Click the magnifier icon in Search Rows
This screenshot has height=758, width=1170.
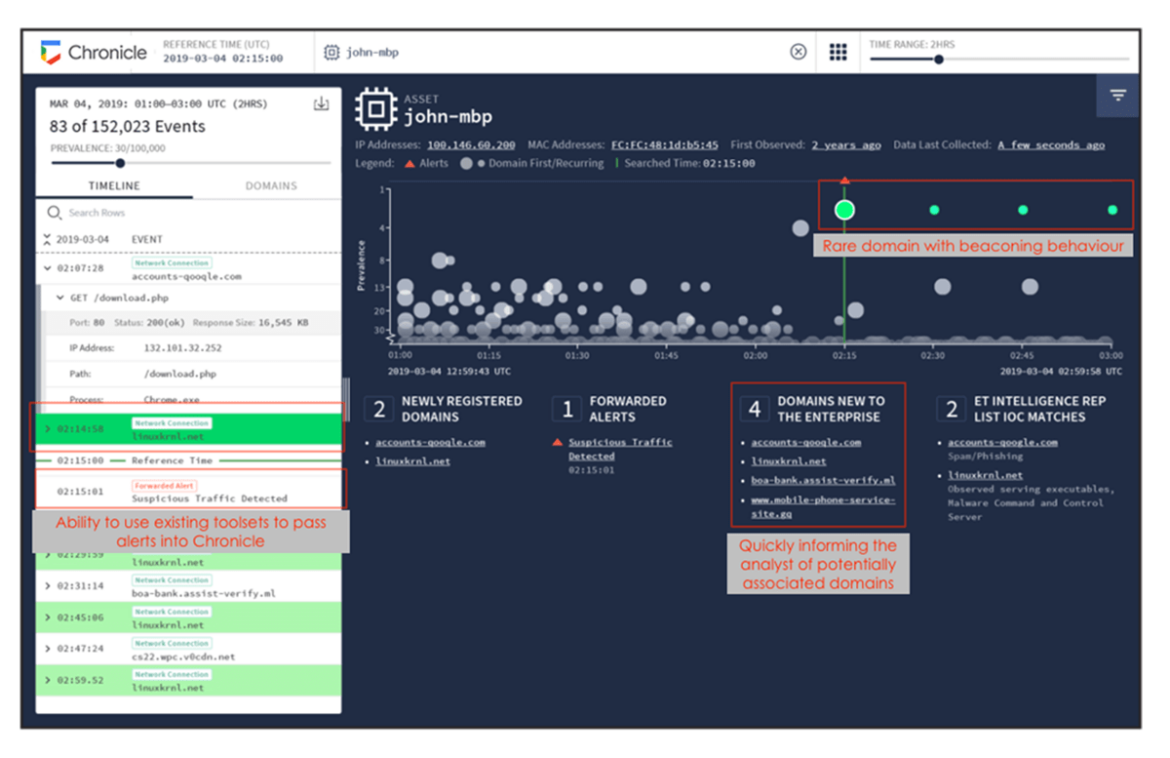54,213
